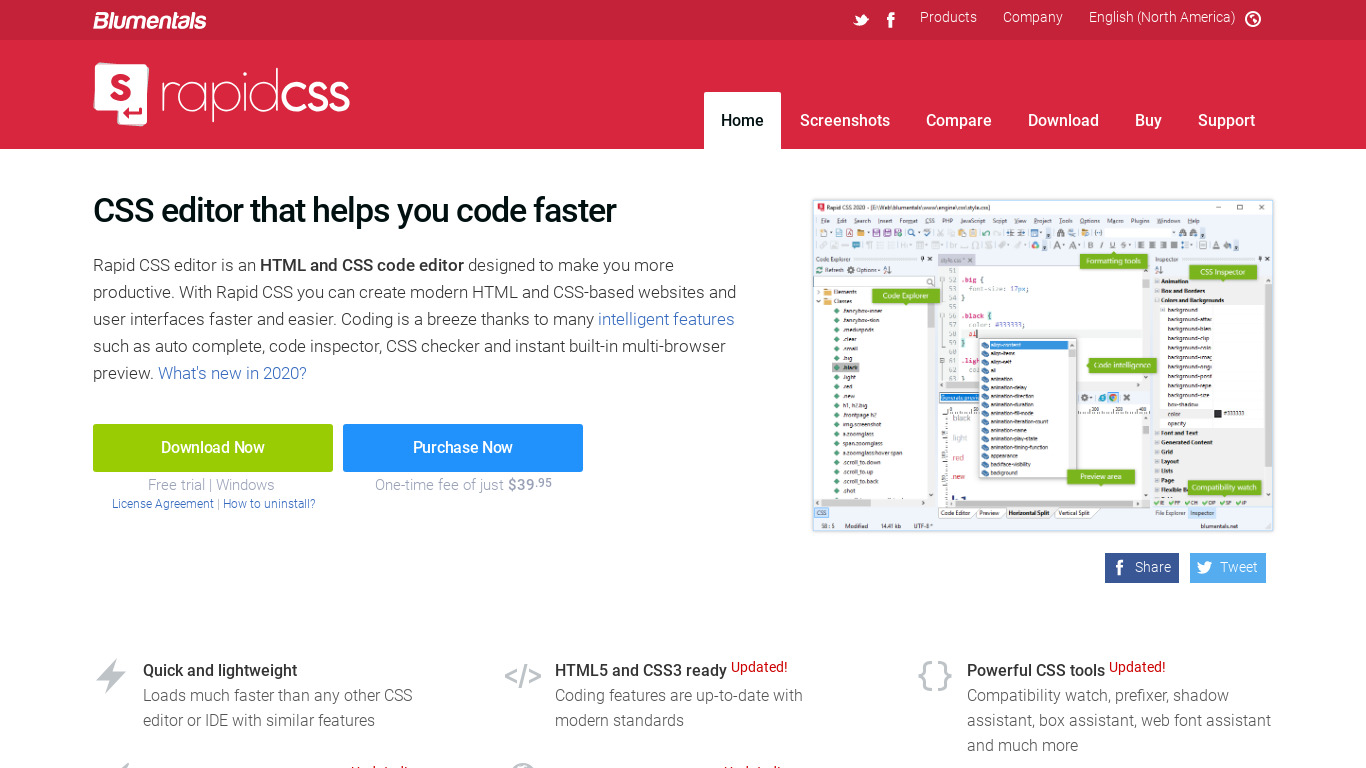Go to the Support tab

pos(1226,120)
